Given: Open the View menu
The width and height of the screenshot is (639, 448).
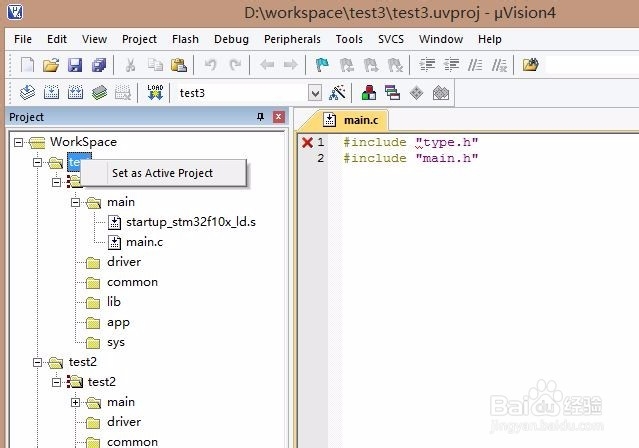Looking at the screenshot, I should 94,39.
